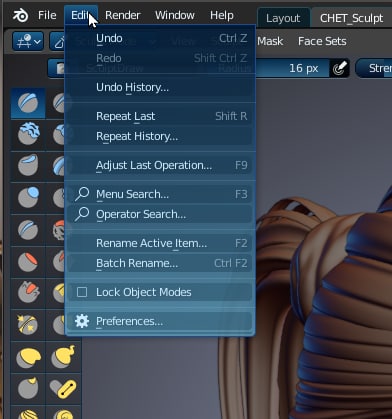This screenshot has width=392, height=419.
Task: Toggle radius pen pressure icon
Action: click(x=339, y=68)
